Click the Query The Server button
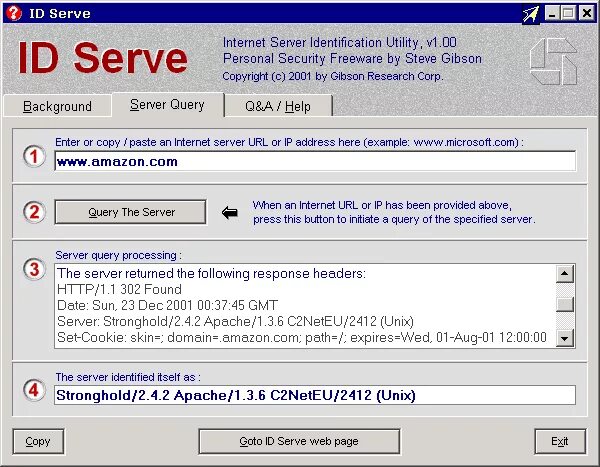Image resolution: width=600 pixels, height=467 pixels. click(x=130, y=212)
